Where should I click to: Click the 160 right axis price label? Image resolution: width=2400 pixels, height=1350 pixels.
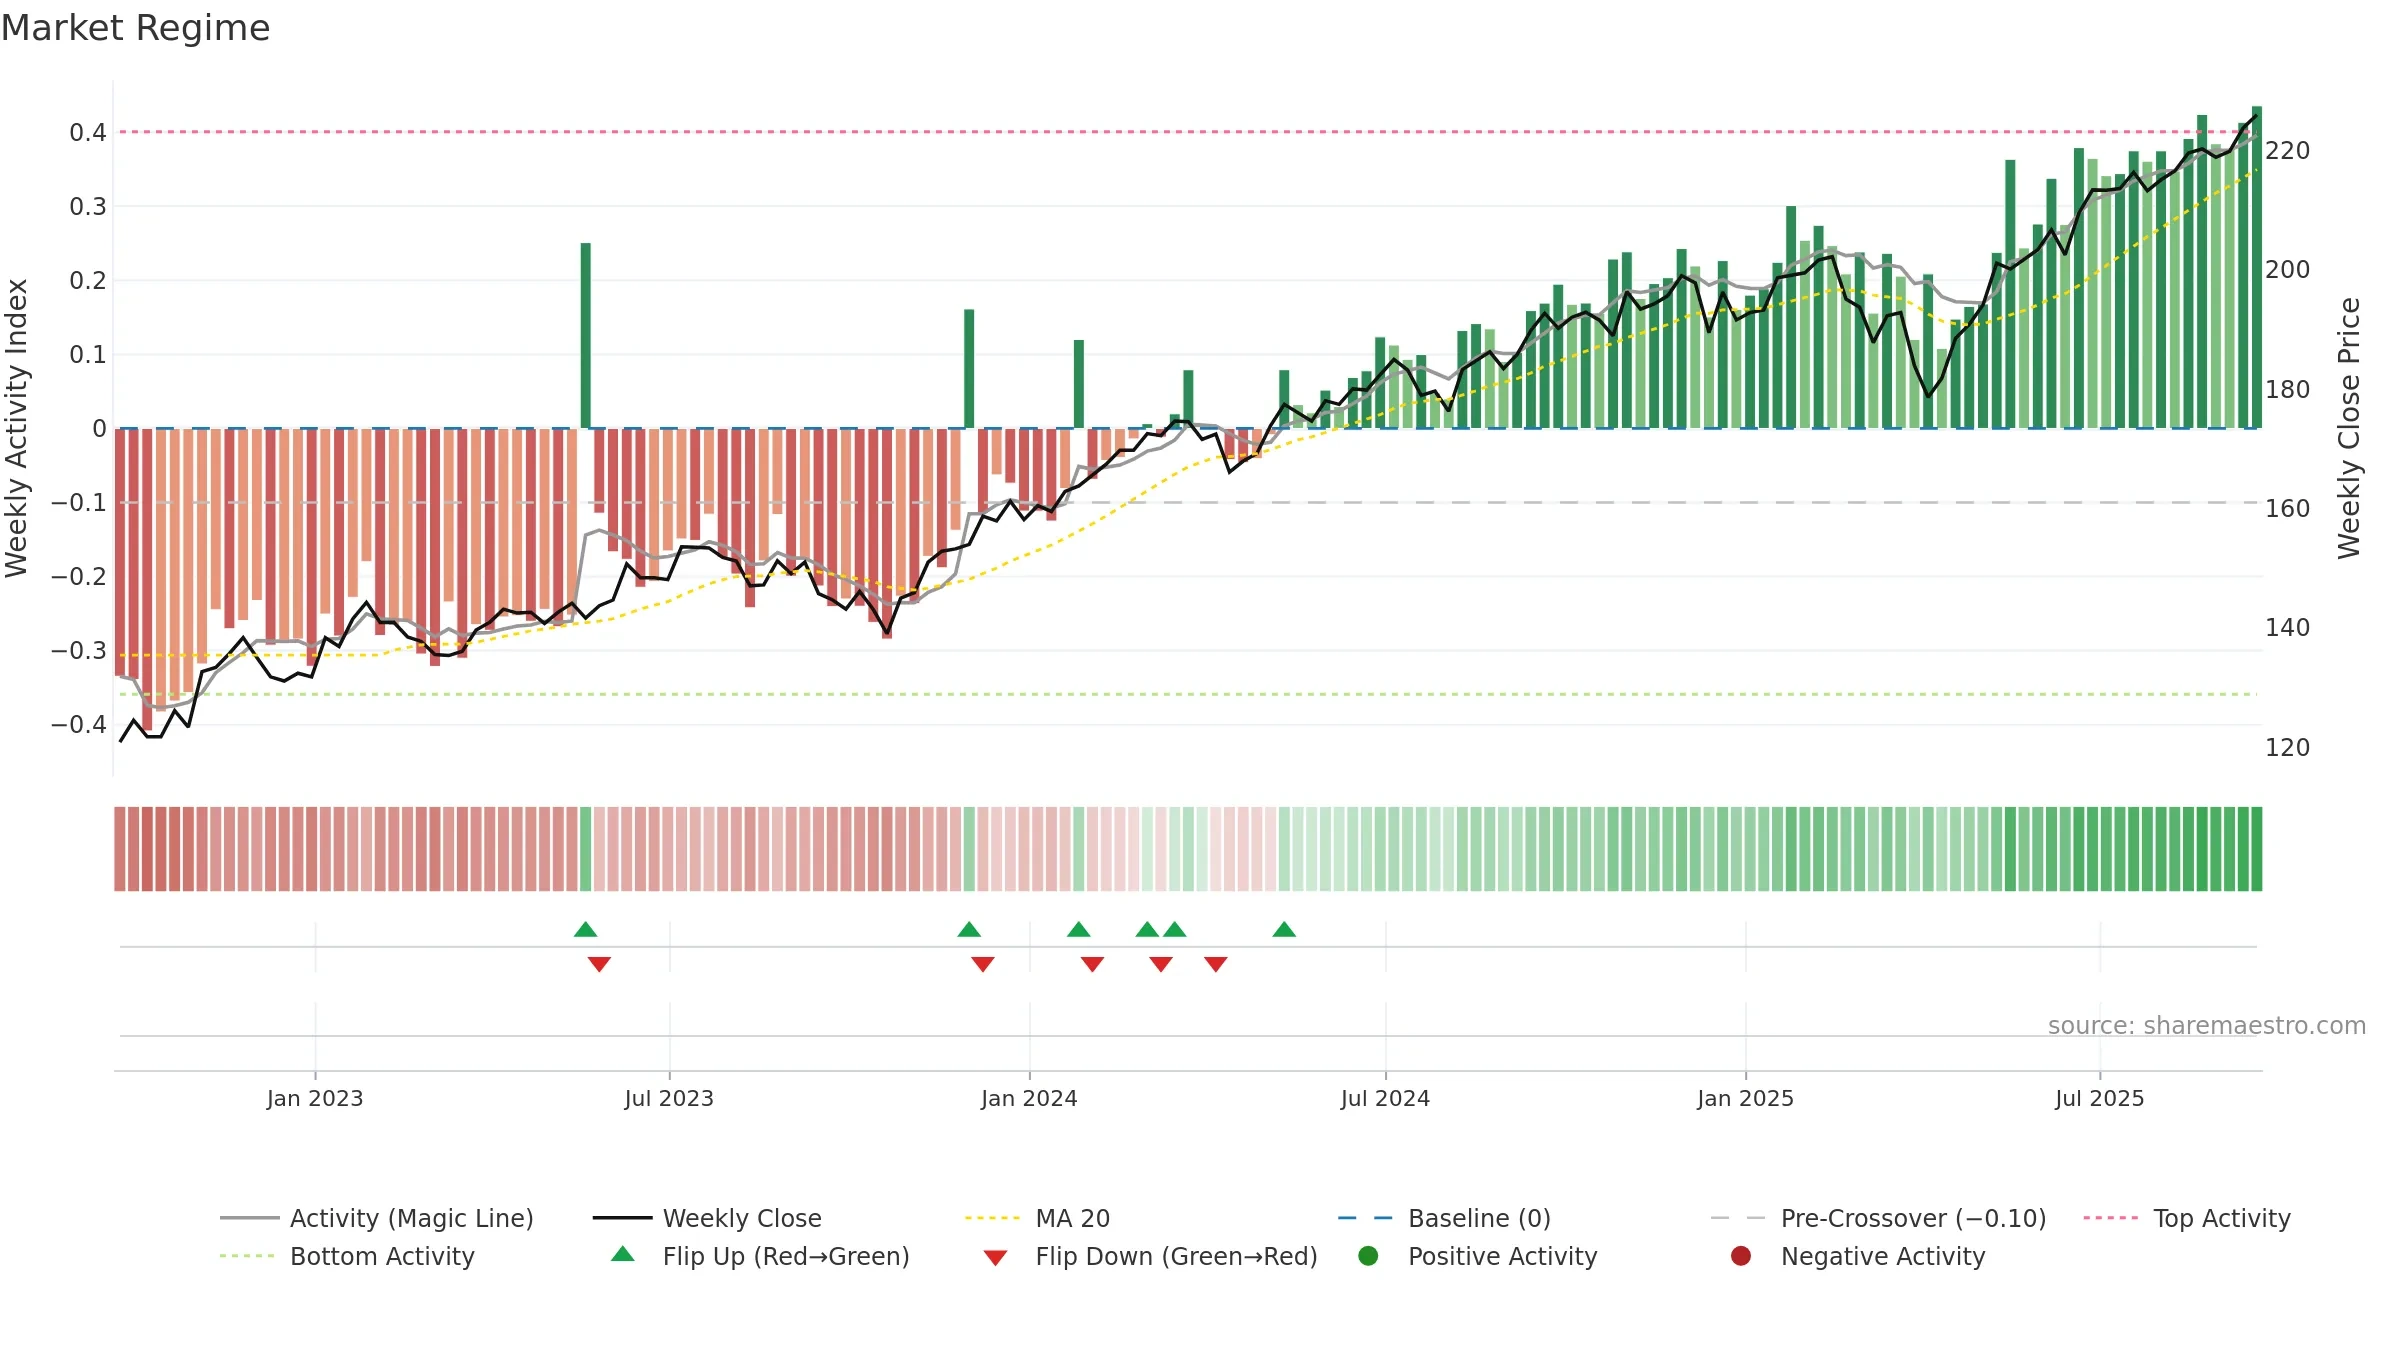point(2288,509)
